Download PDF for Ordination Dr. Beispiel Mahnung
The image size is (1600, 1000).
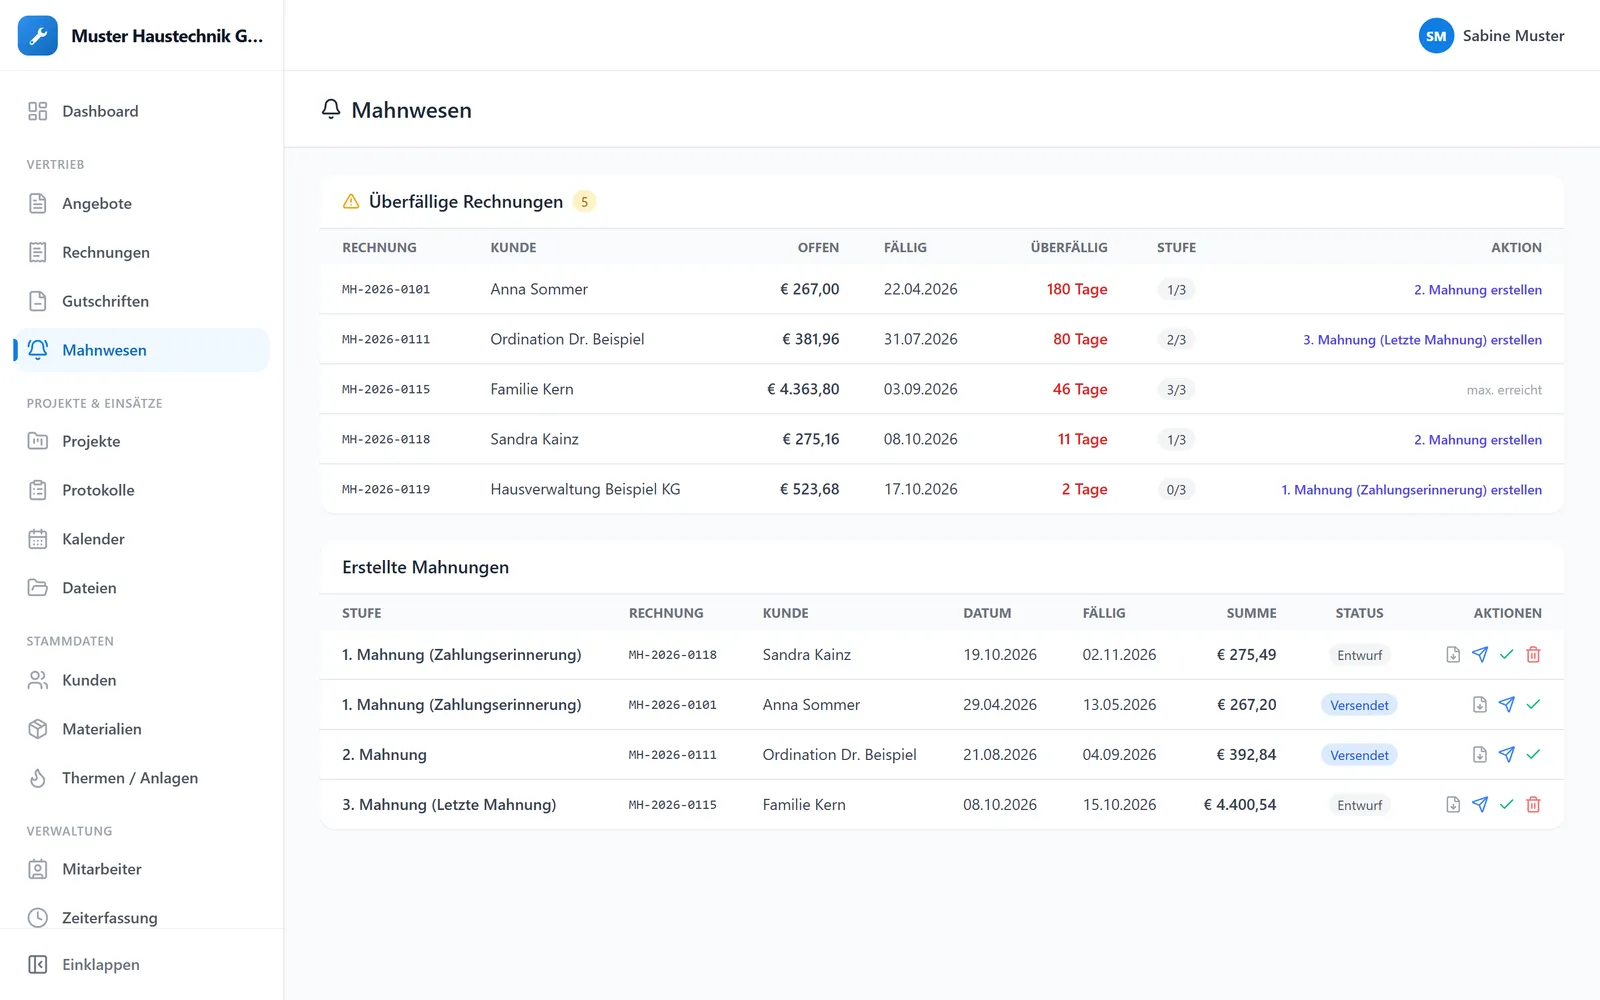tap(1480, 755)
